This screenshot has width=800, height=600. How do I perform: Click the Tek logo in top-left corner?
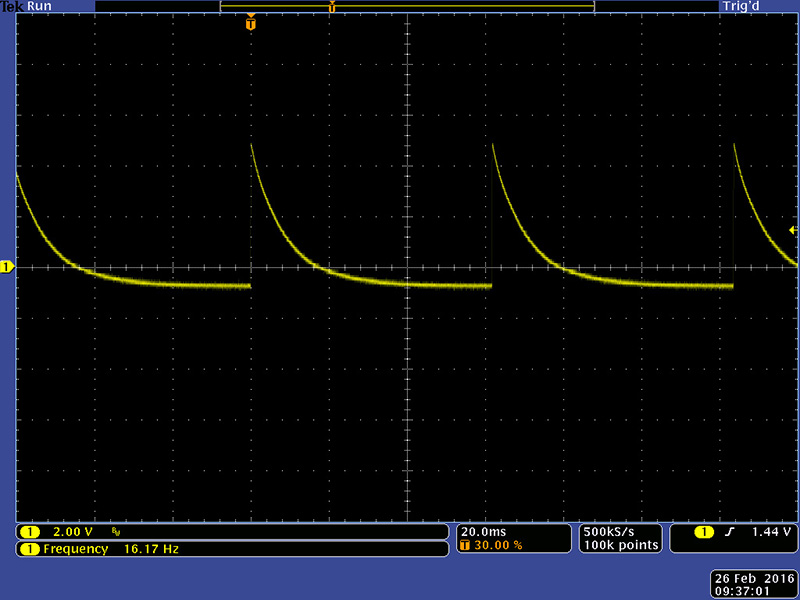12,6
